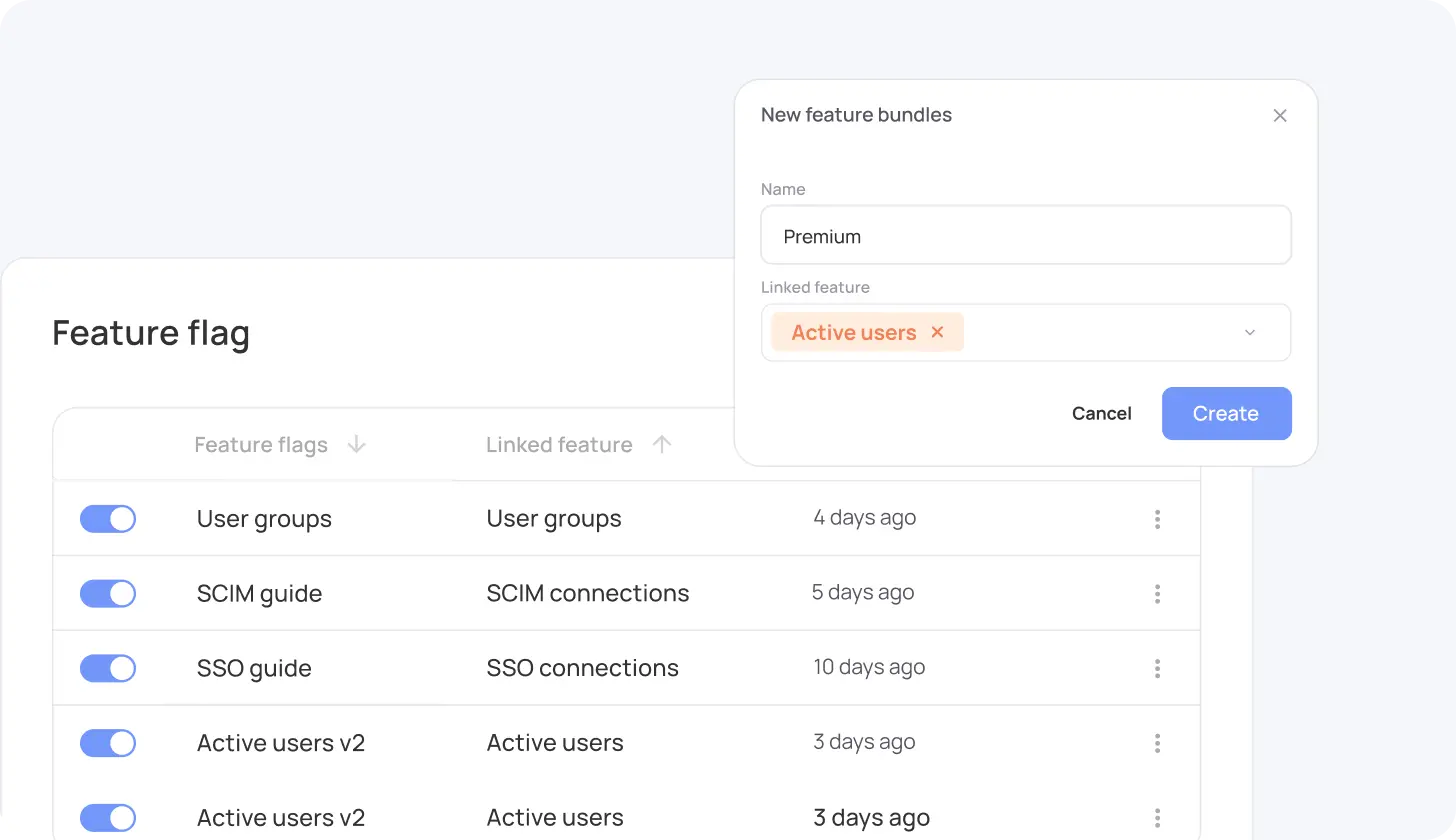Open the SCIM guide row kebab menu
The height and width of the screenshot is (840, 1456).
1157,594
